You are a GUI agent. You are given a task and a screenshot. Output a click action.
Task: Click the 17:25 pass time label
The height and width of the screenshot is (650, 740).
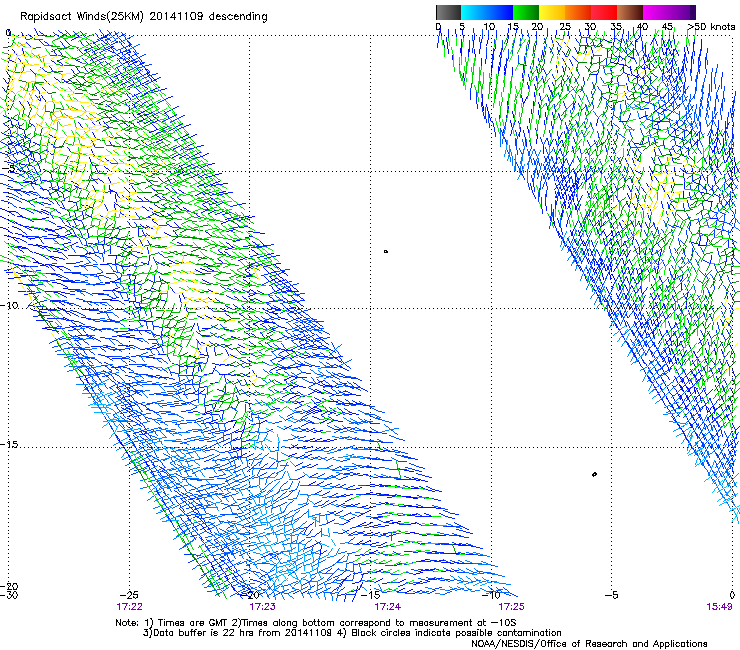512,607
